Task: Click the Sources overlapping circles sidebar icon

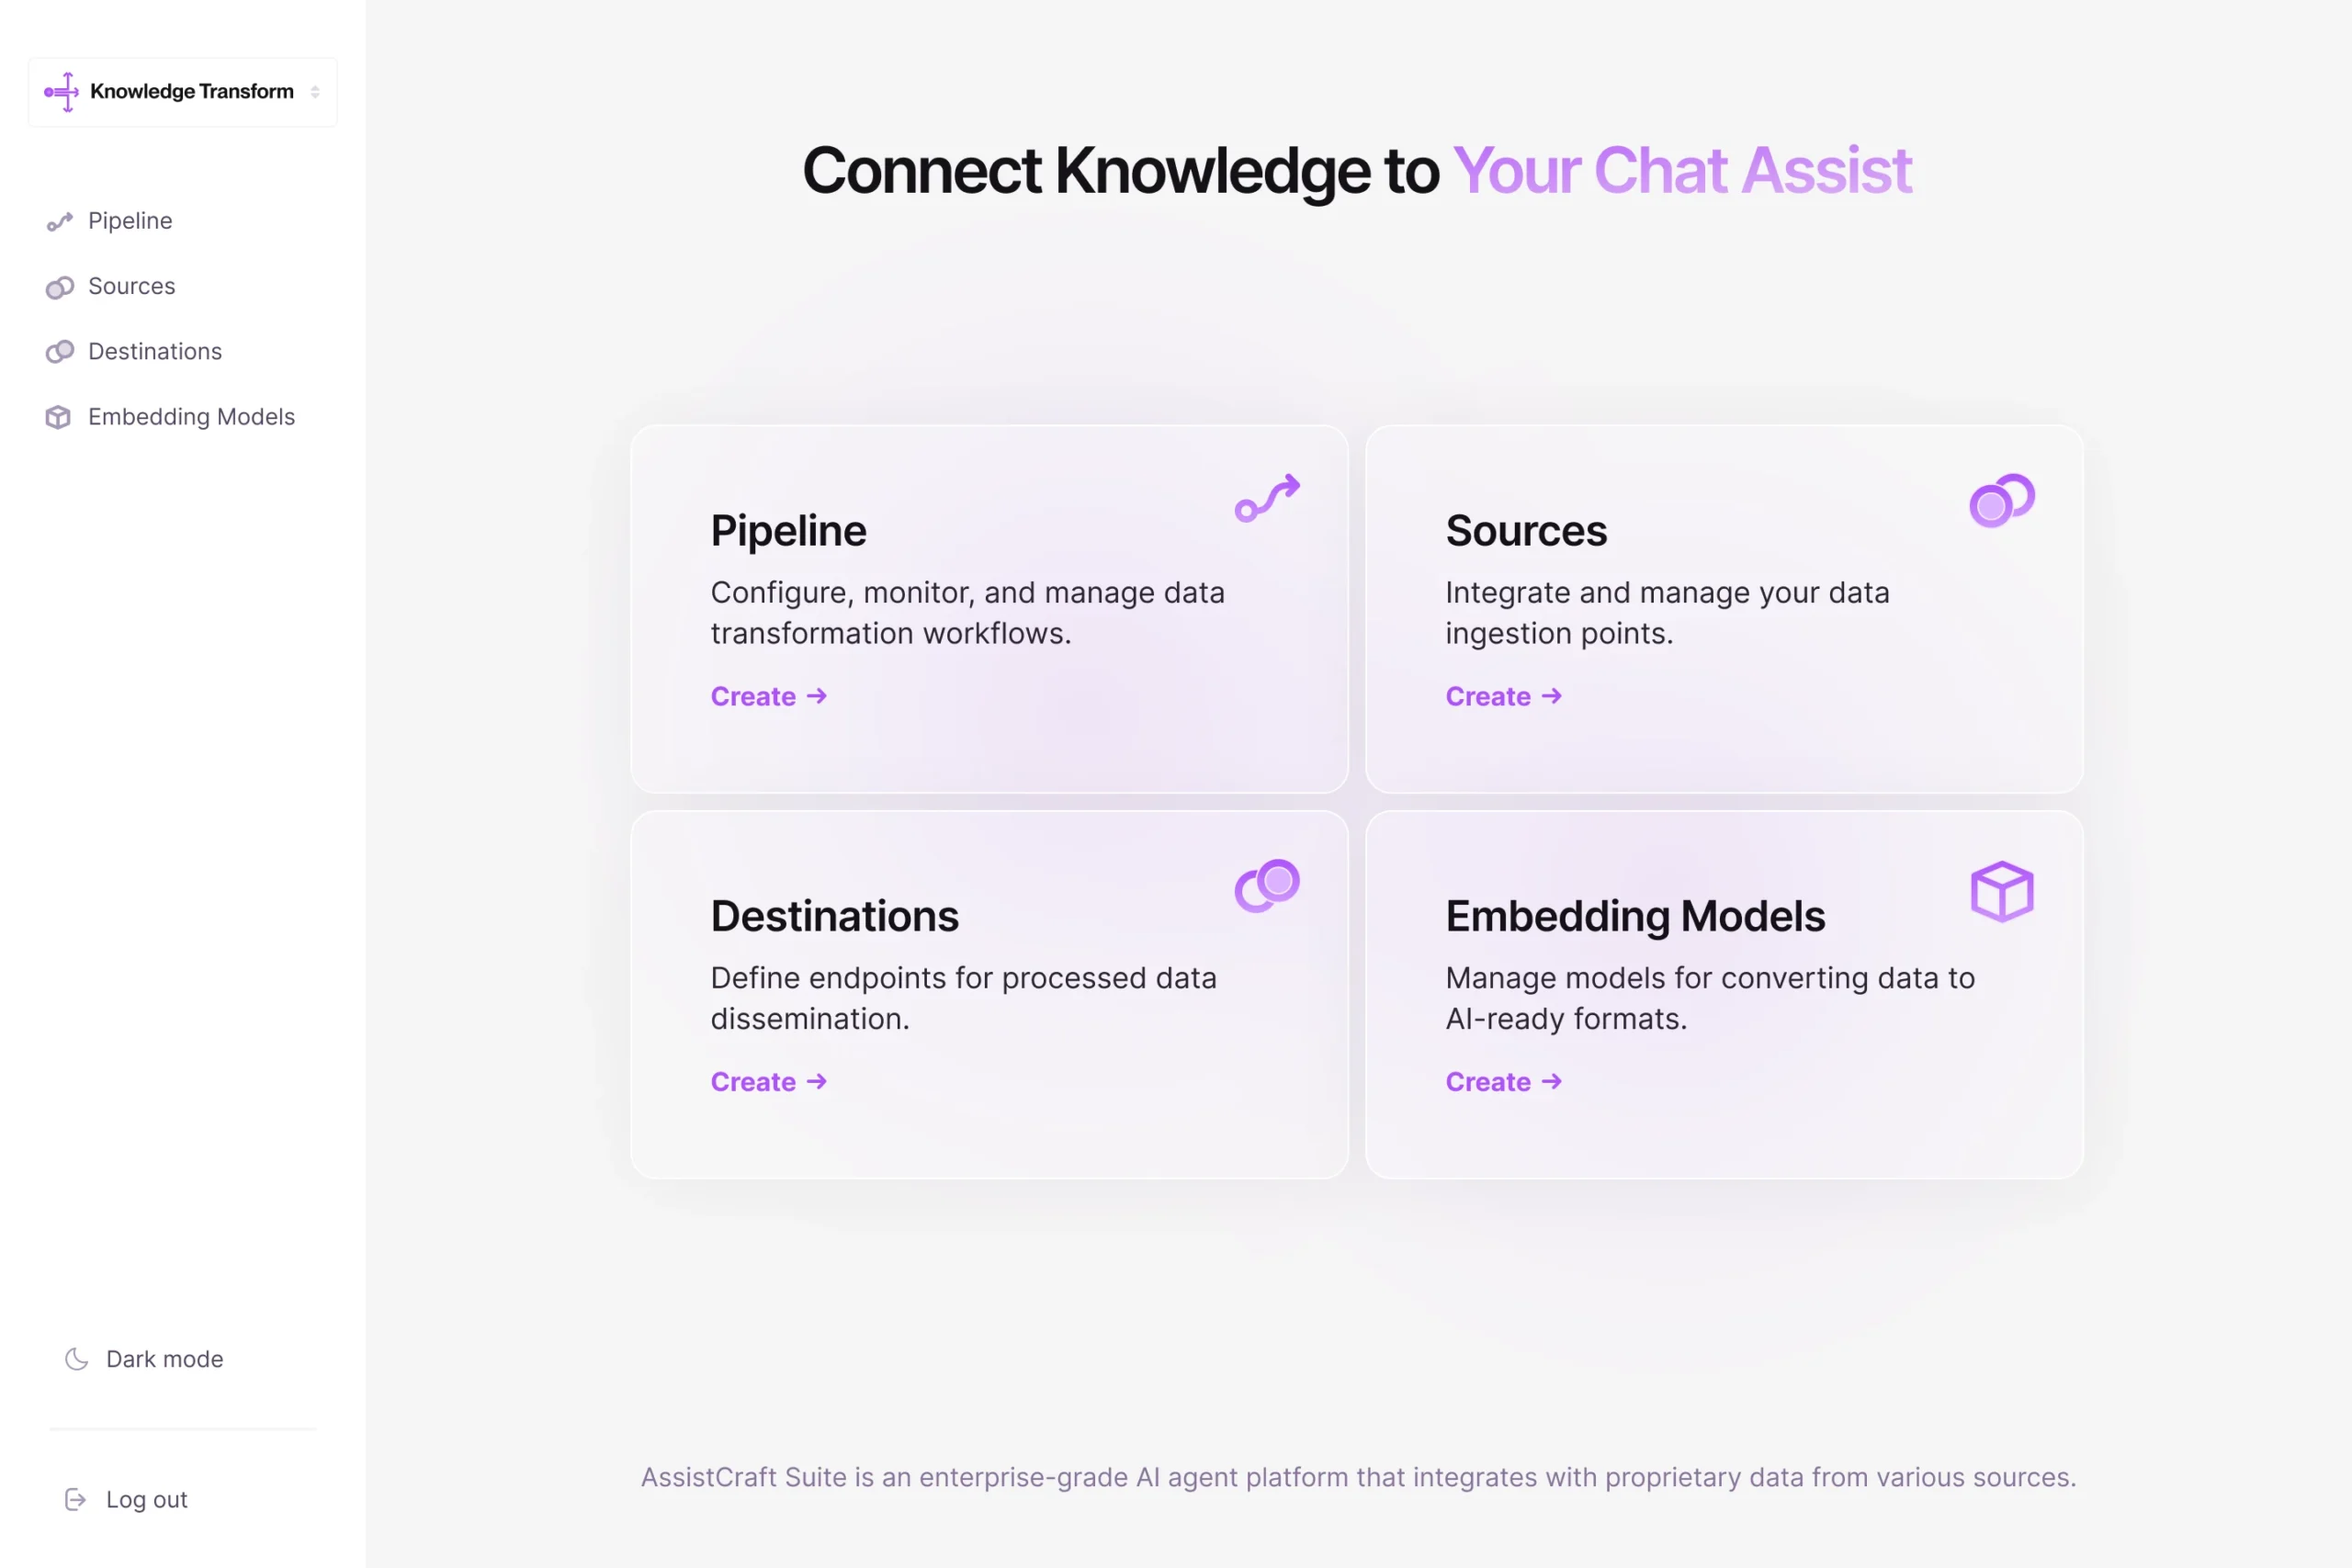Action: point(60,287)
